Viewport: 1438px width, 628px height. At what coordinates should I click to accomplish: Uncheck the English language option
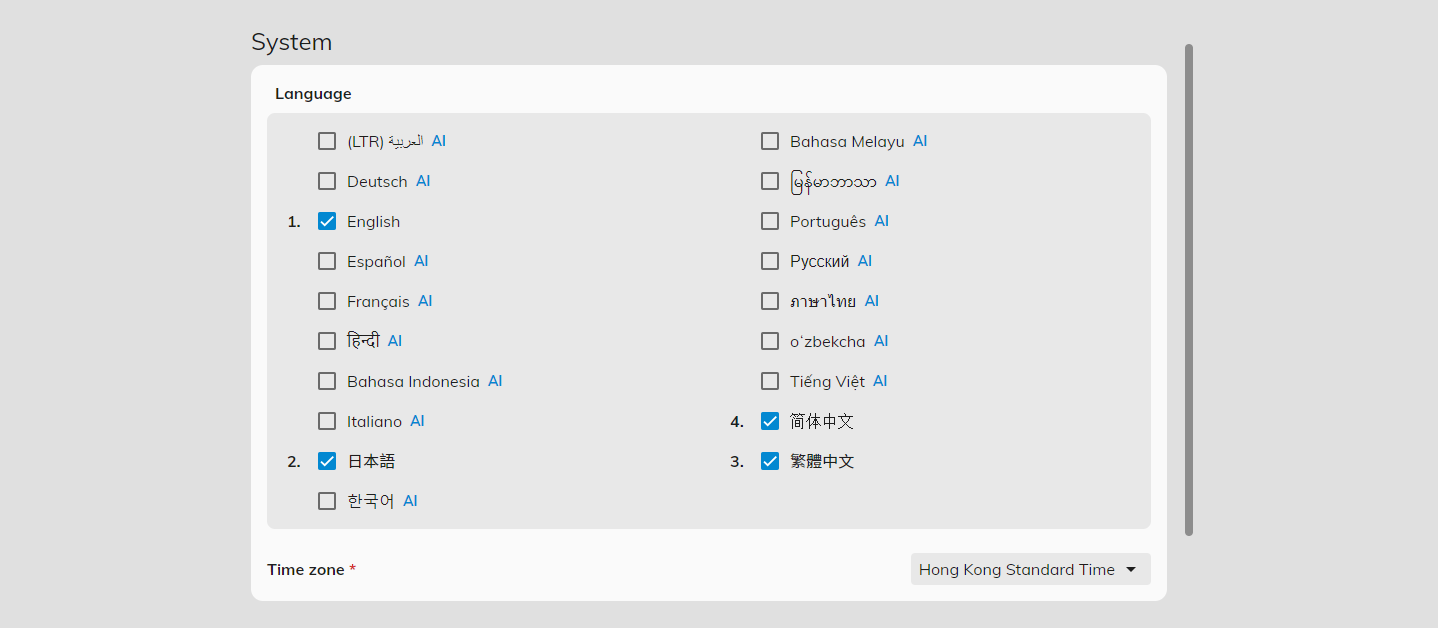pos(327,221)
